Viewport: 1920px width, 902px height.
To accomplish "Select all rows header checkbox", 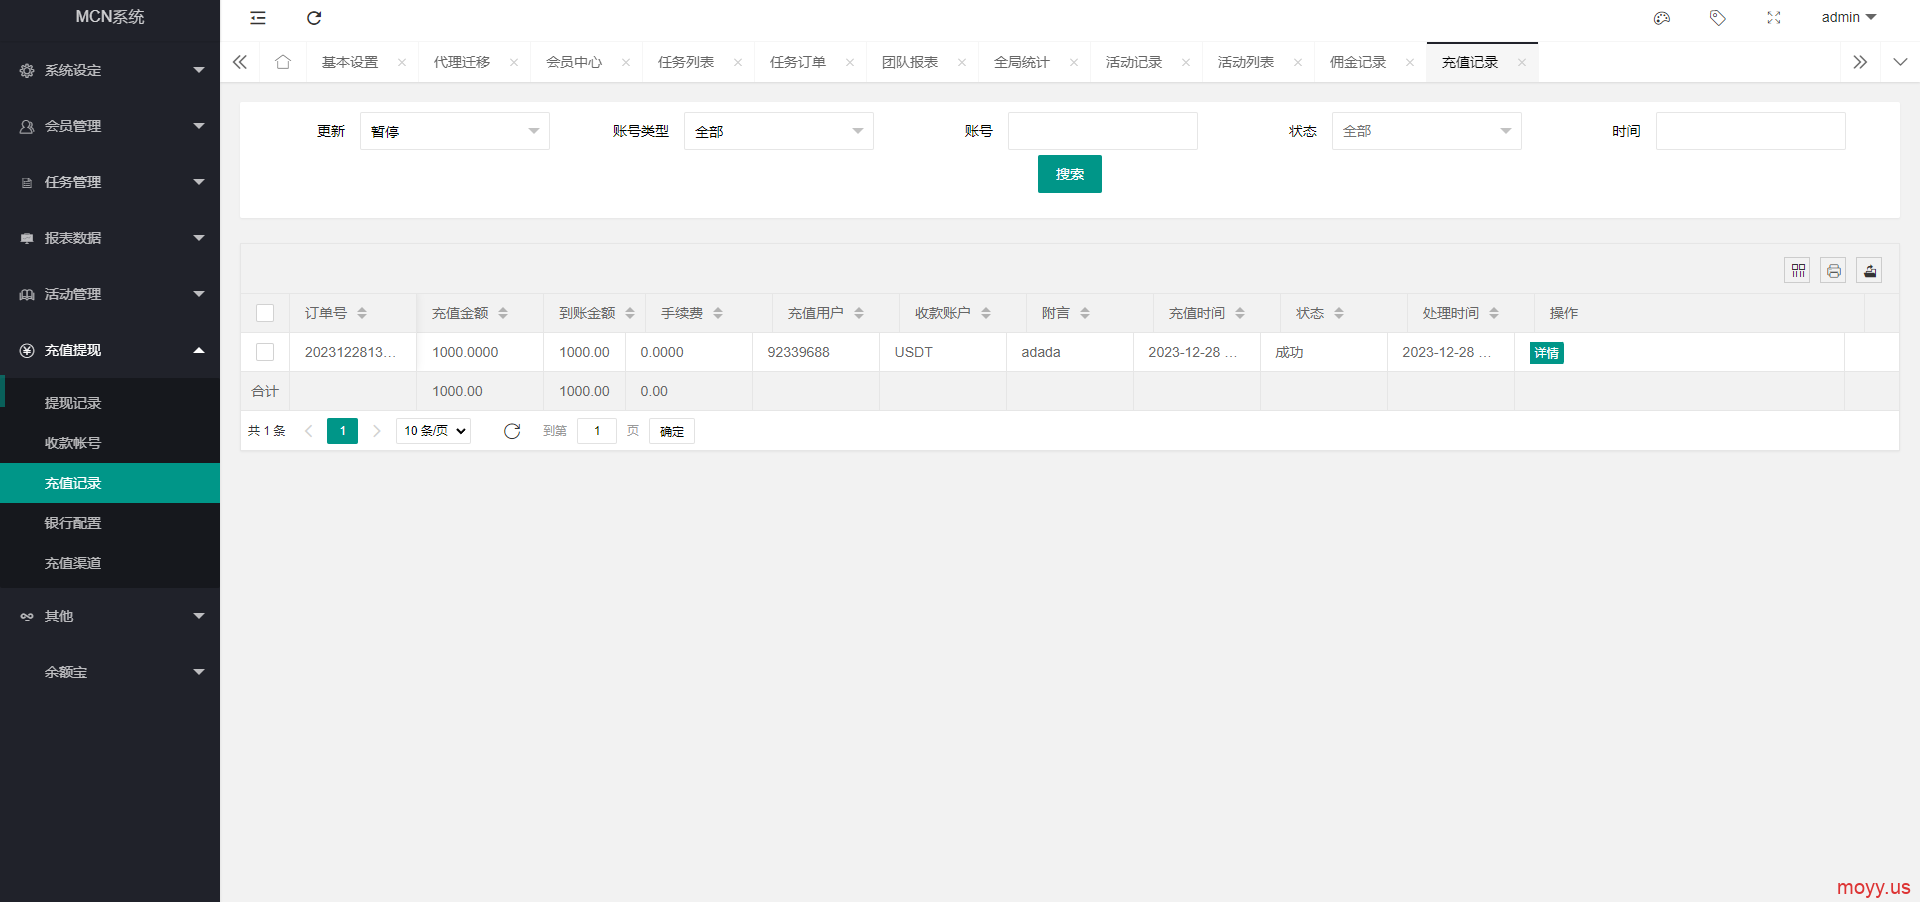I will [265, 313].
